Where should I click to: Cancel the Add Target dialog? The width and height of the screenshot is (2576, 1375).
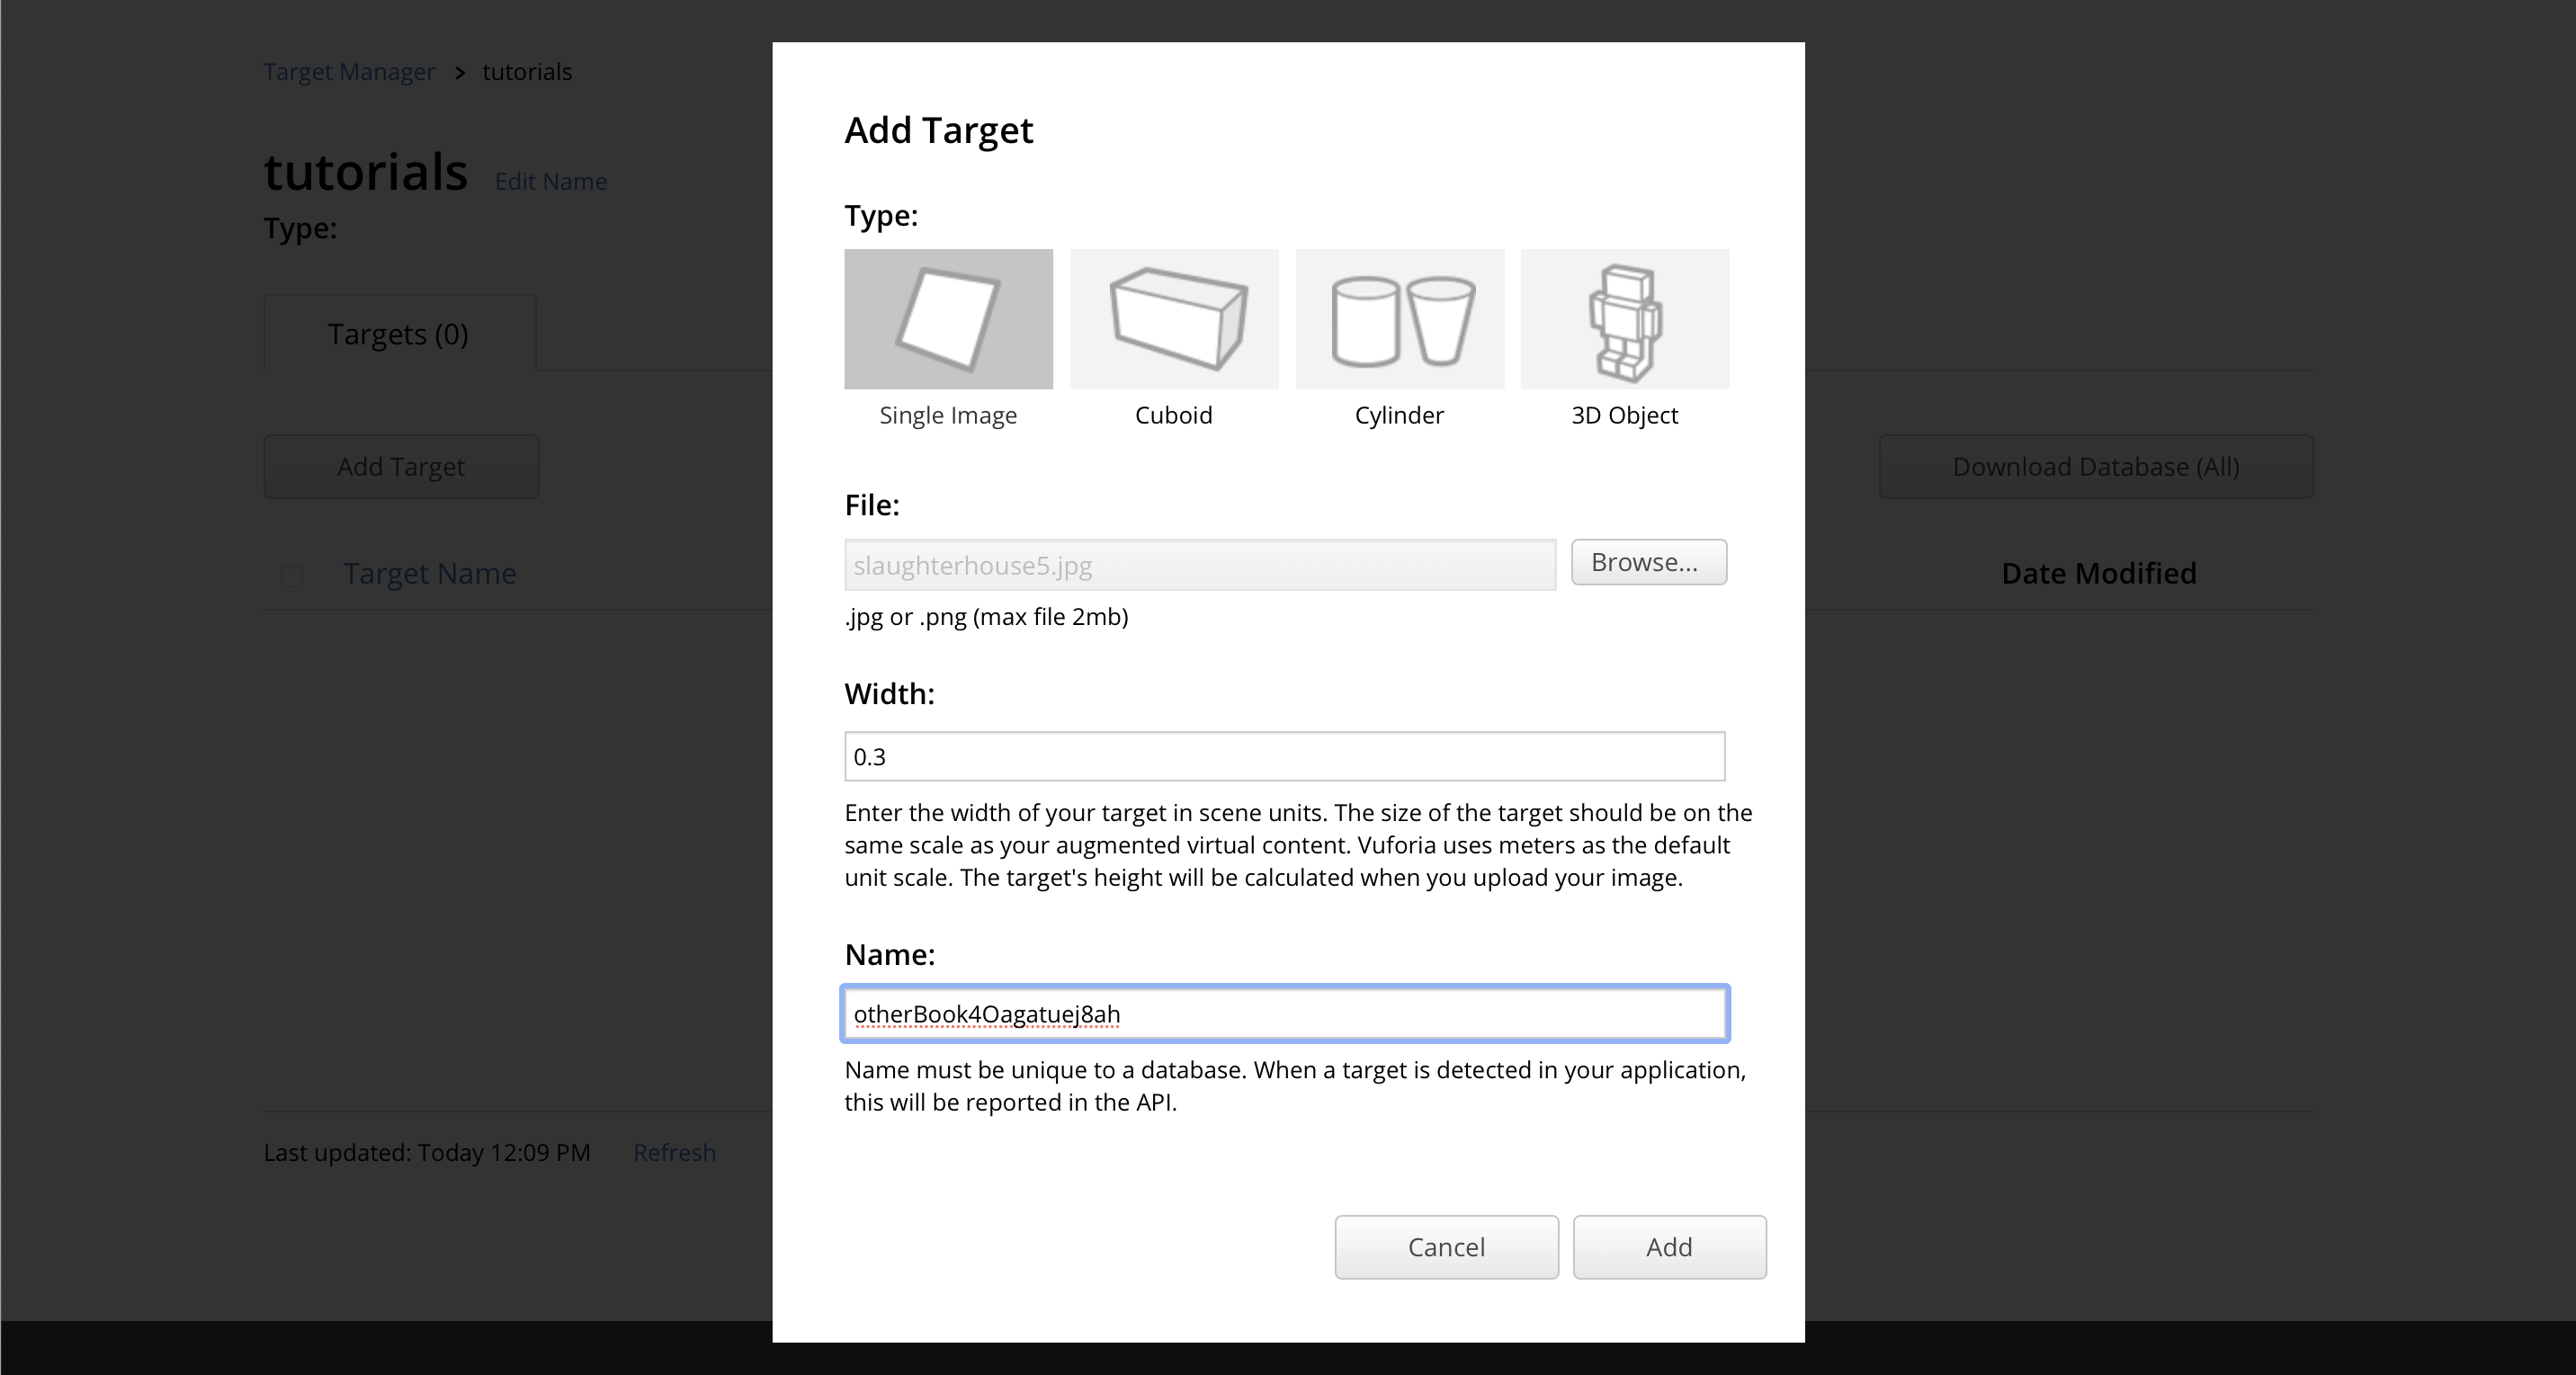tap(1446, 1247)
